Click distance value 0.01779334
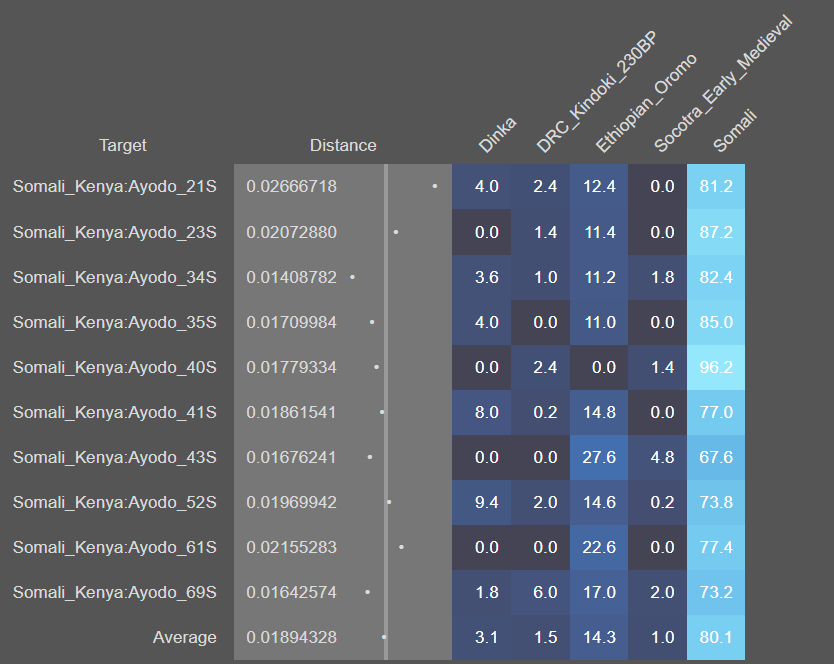Screen dimensions: 834x664 tap(291, 367)
